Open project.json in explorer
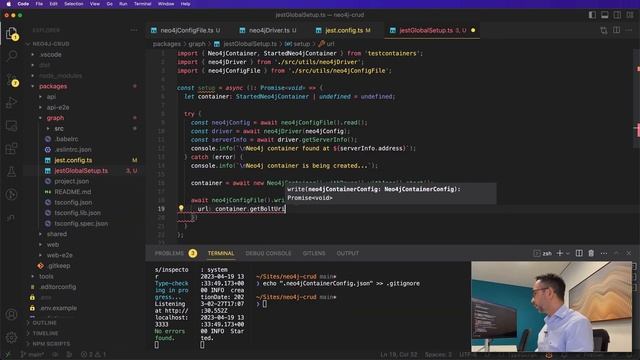The image size is (640, 360). tap(71, 181)
